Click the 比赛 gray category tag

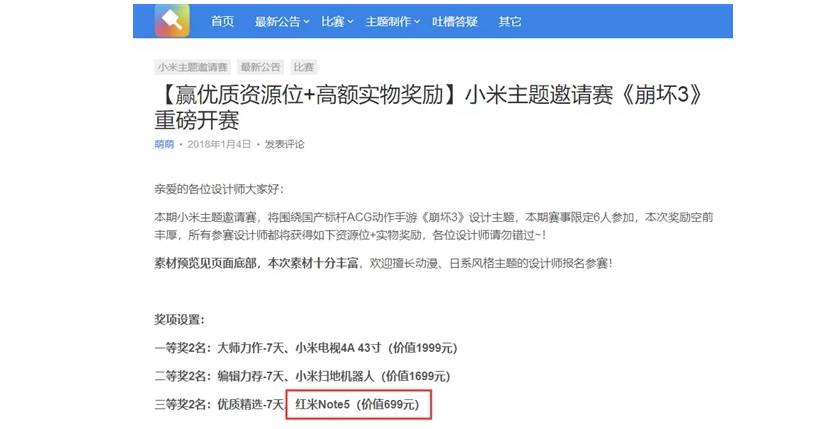point(304,67)
